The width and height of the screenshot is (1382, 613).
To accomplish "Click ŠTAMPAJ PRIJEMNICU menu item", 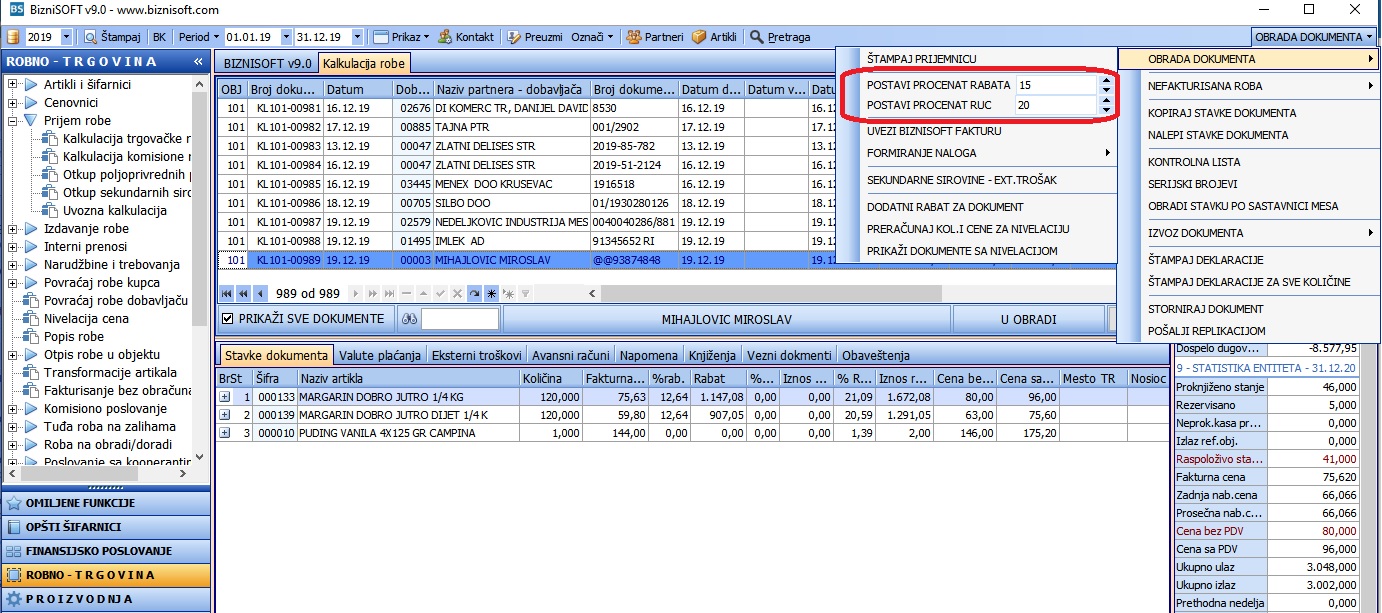I will click(x=921, y=59).
